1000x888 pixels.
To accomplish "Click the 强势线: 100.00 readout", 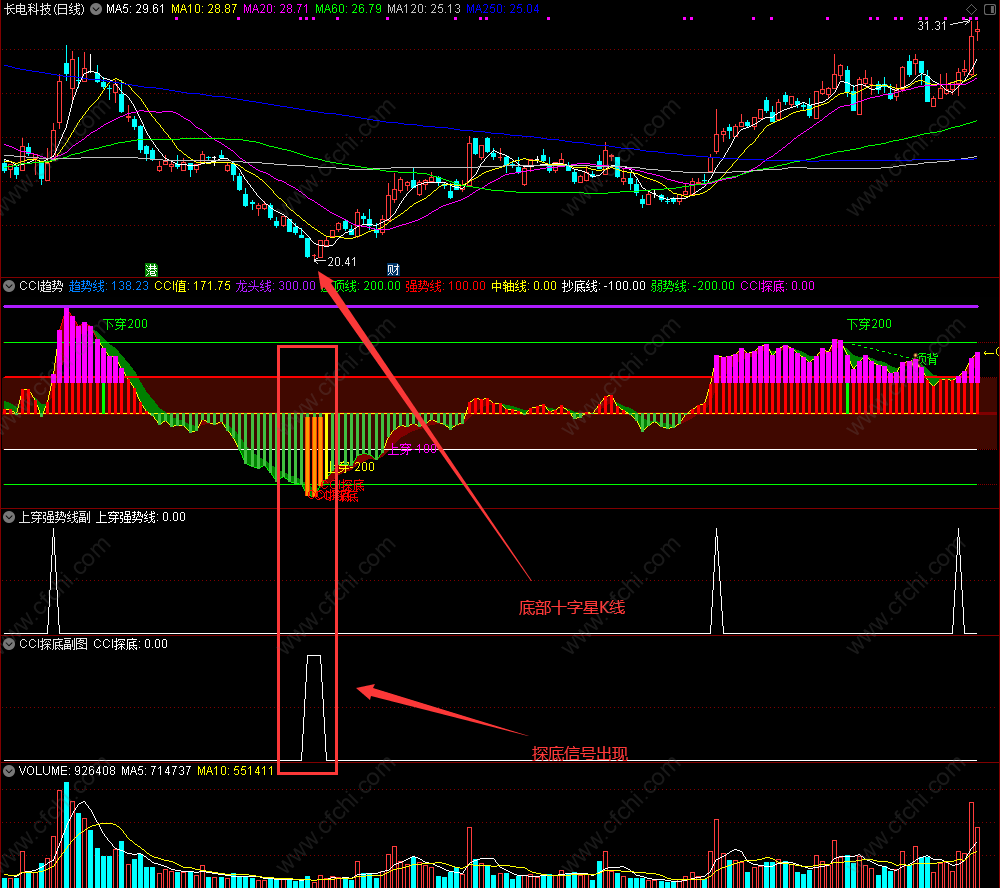I will pos(445,286).
